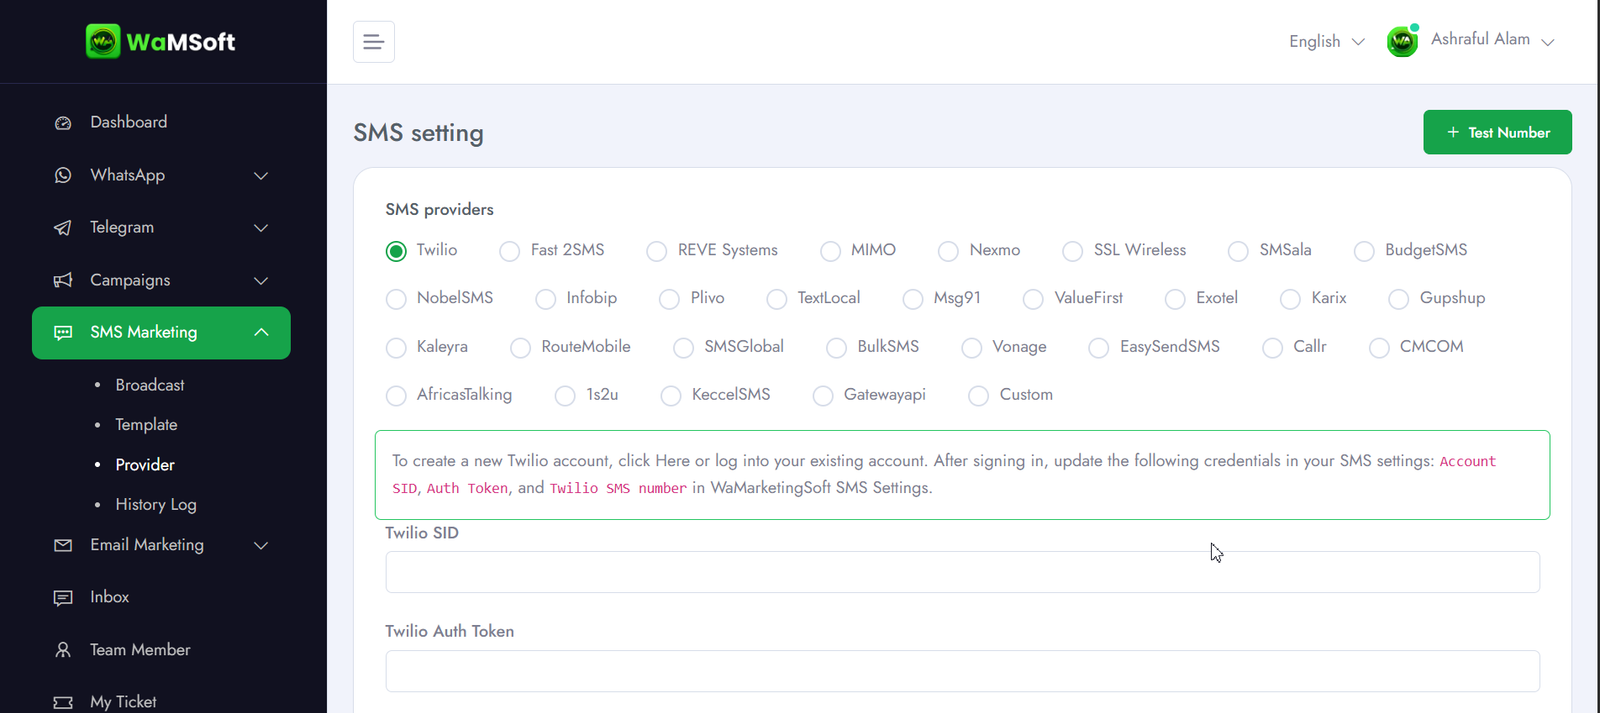1600x713 pixels.
Task: Choose REVE Systems as provider
Action: click(657, 251)
